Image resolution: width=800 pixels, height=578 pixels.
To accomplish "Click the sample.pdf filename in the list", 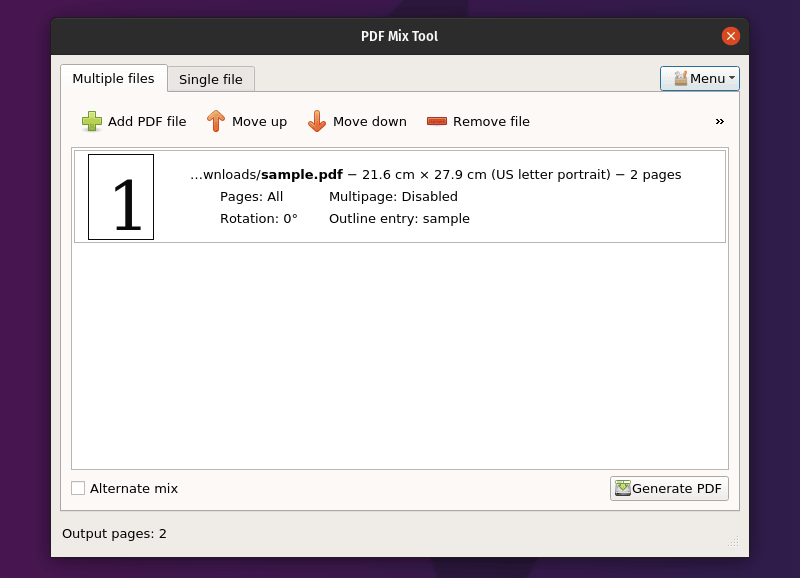I will (301, 174).
